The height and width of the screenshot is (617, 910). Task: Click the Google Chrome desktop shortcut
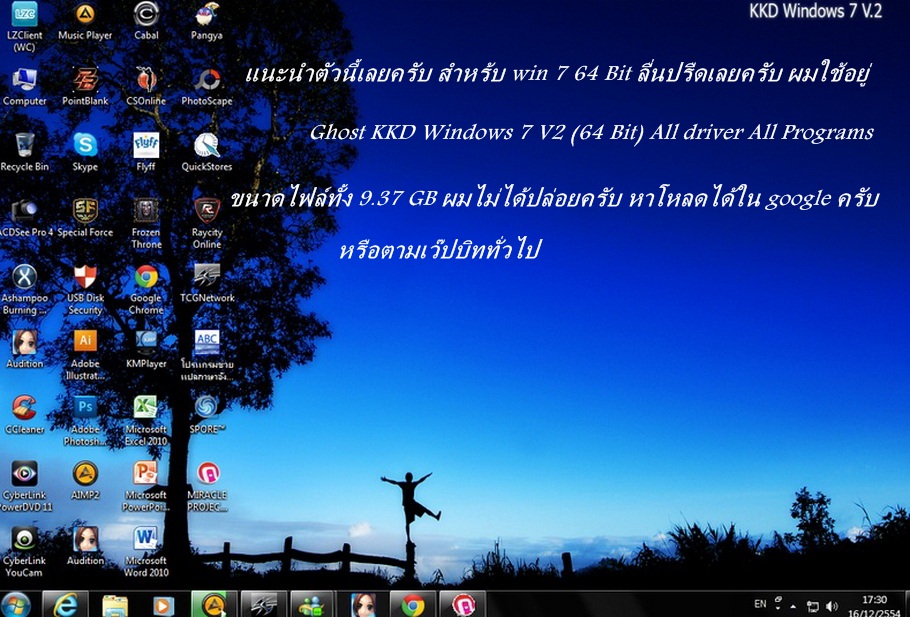[146, 290]
